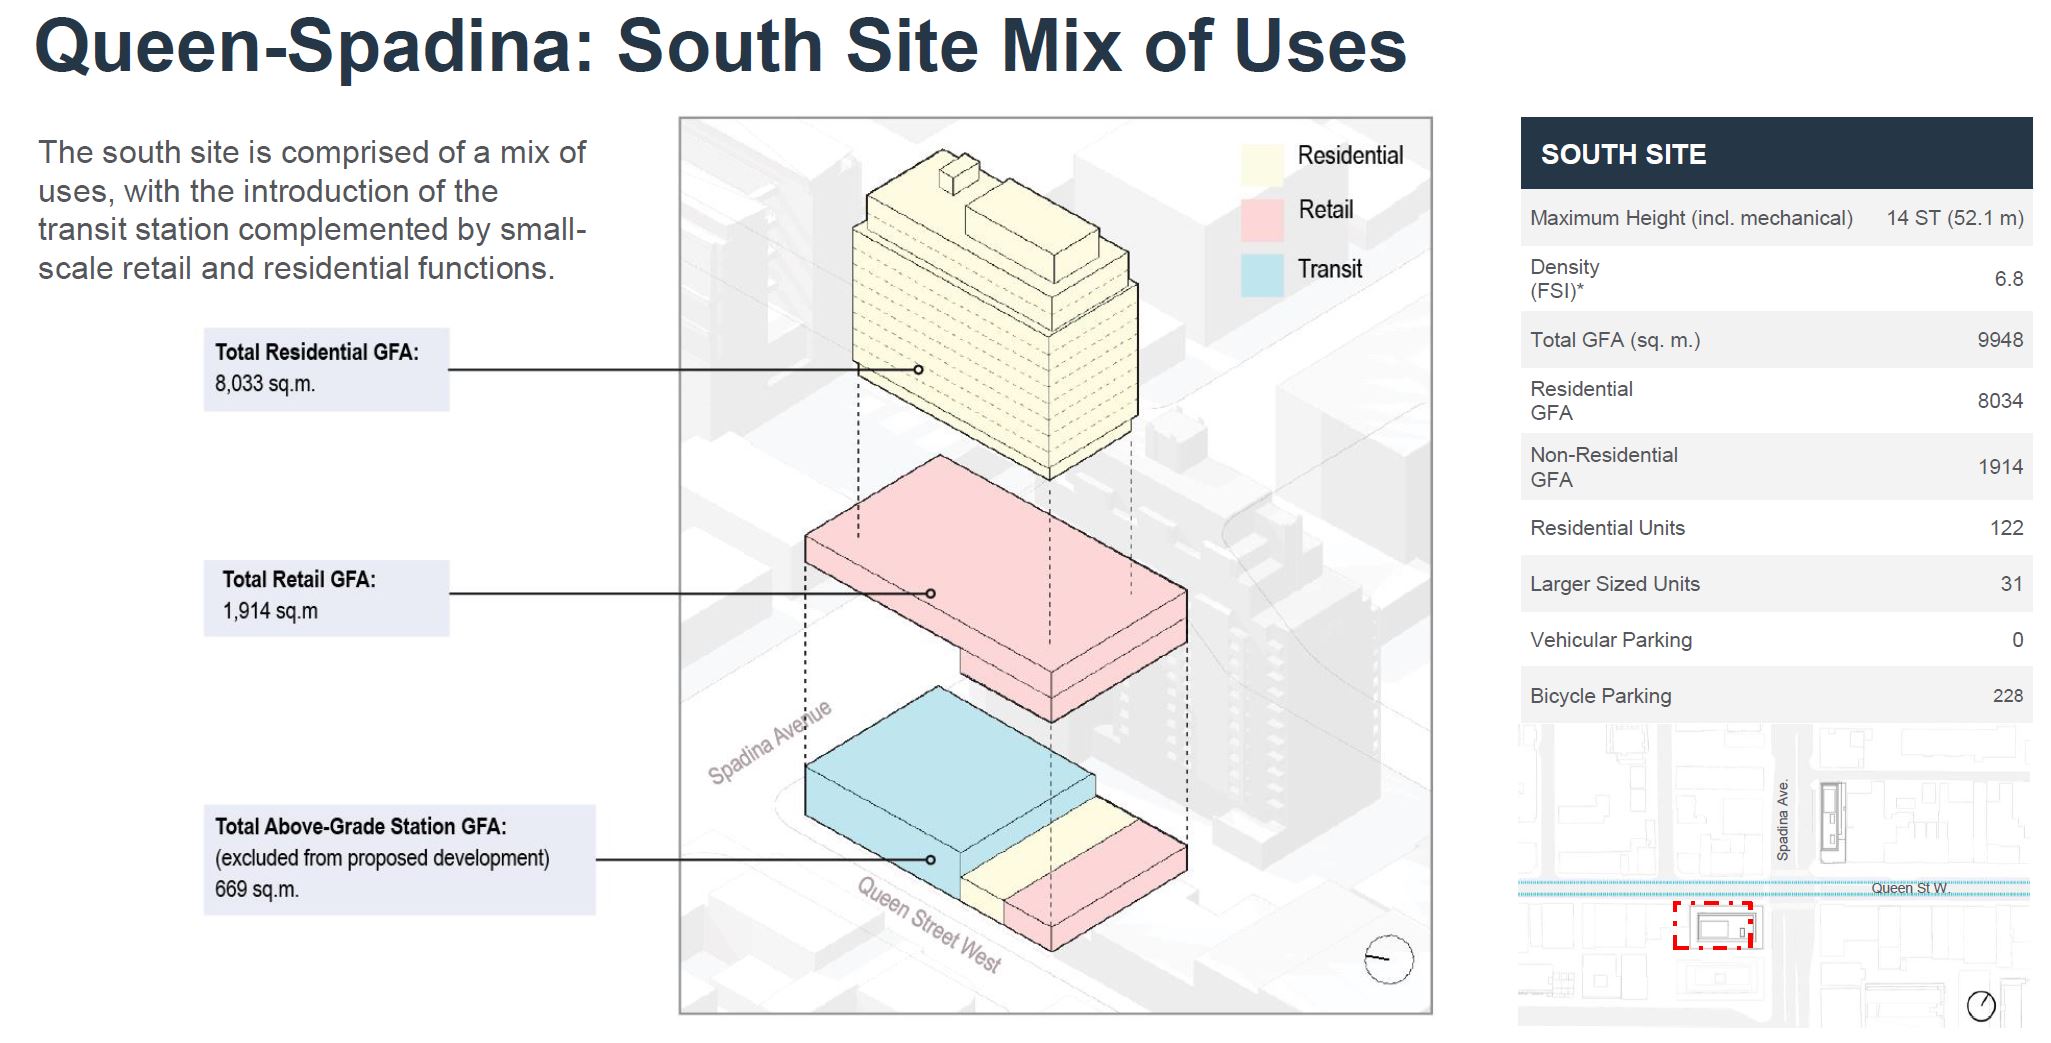Viewport: 2051px width, 1043px height.
Task: Click the SOUTH SITE table header
Action: (1775, 154)
